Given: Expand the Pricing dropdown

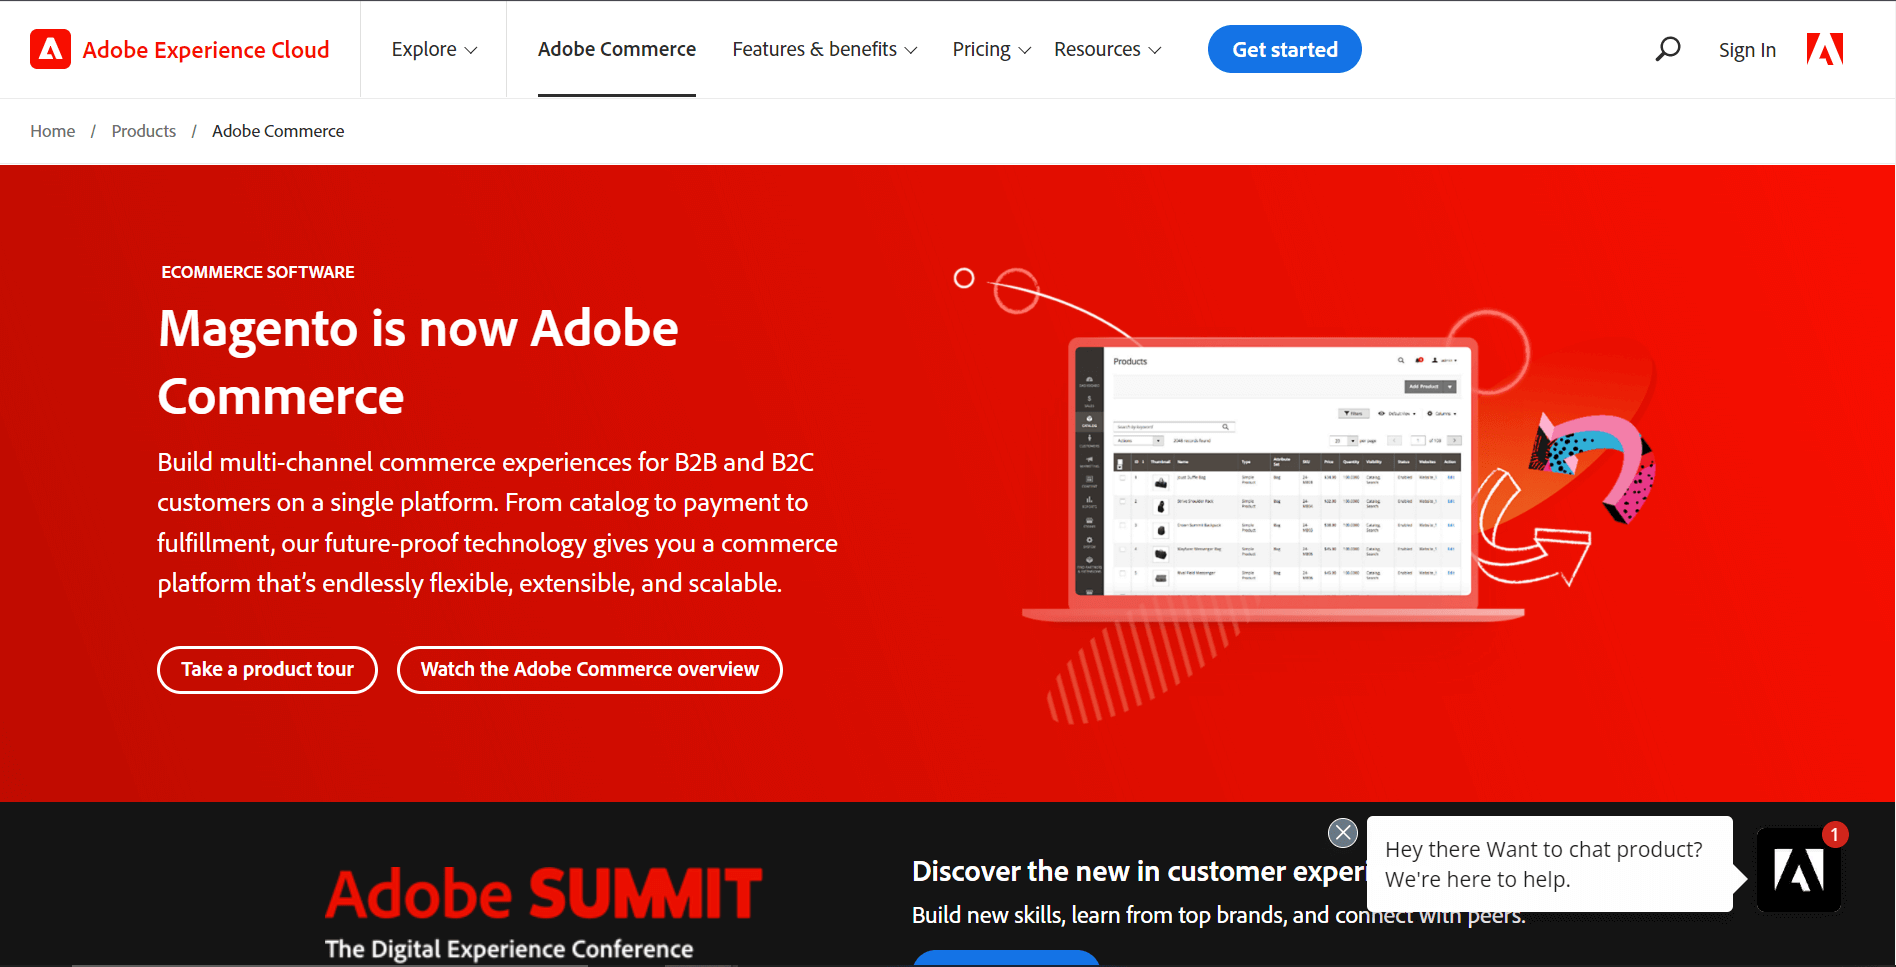Looking at the screenshot, I should pos(991,49).
